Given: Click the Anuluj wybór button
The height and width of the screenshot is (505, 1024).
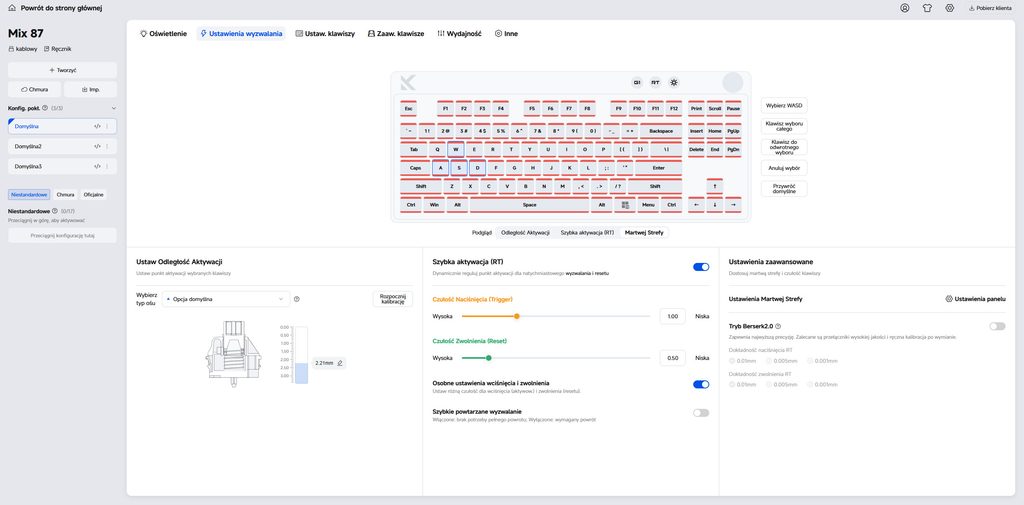Looking at the screenshot, I should (x=784, y=168).
